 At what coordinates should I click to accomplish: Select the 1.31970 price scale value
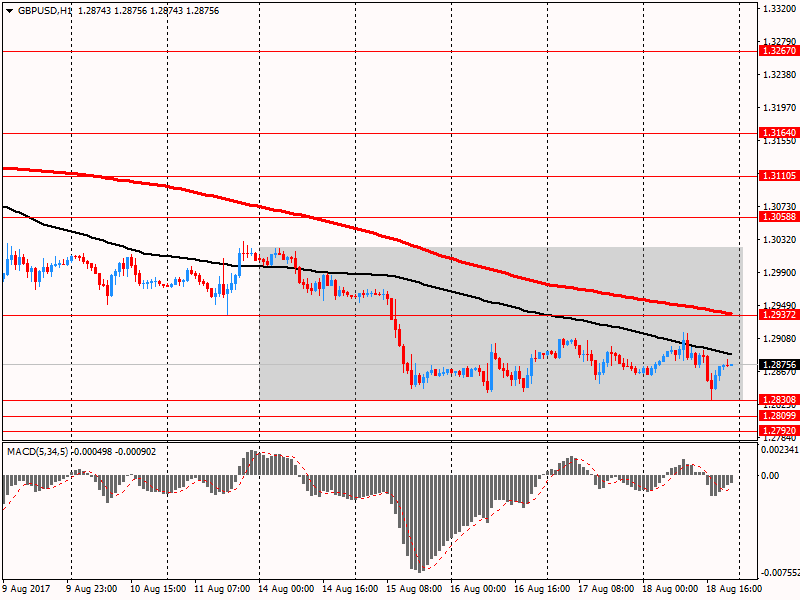coord(780,108)
